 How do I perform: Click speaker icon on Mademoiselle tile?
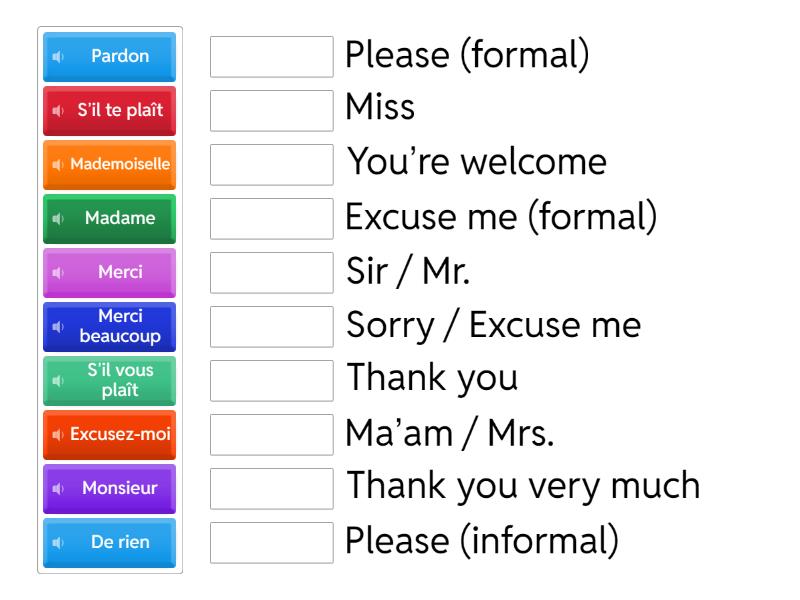pos(58,165)
